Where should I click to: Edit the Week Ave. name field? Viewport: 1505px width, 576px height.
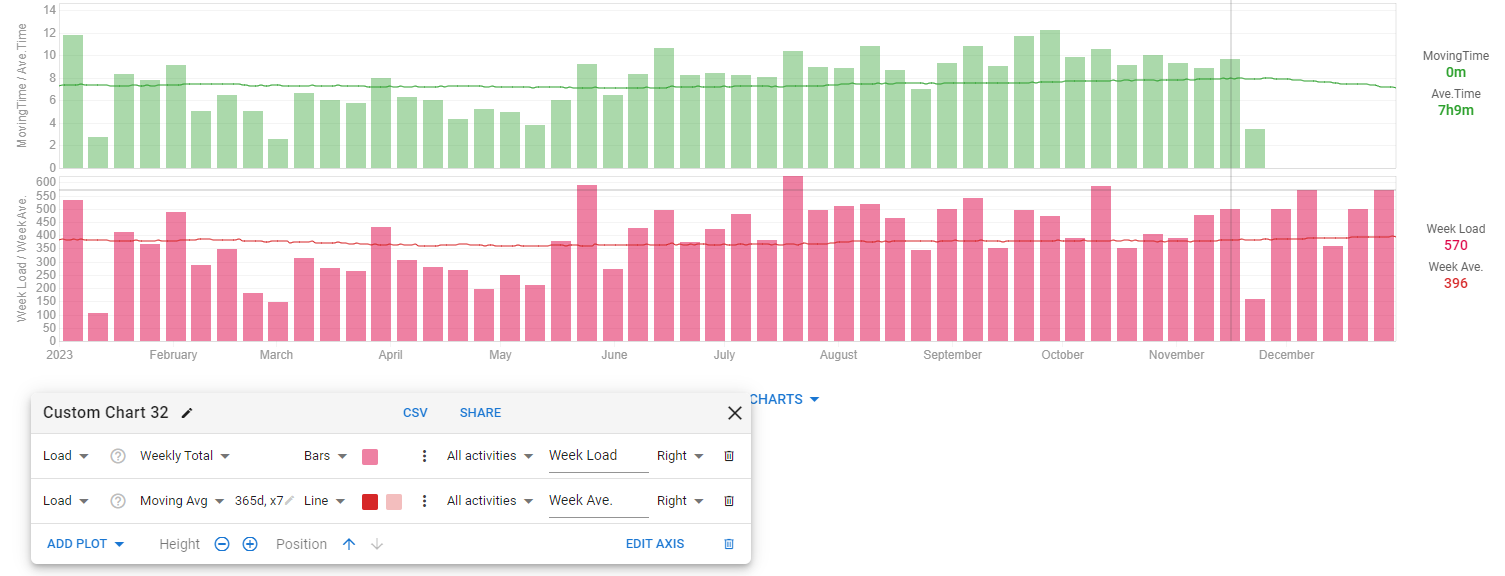click(x=598, y=501)
